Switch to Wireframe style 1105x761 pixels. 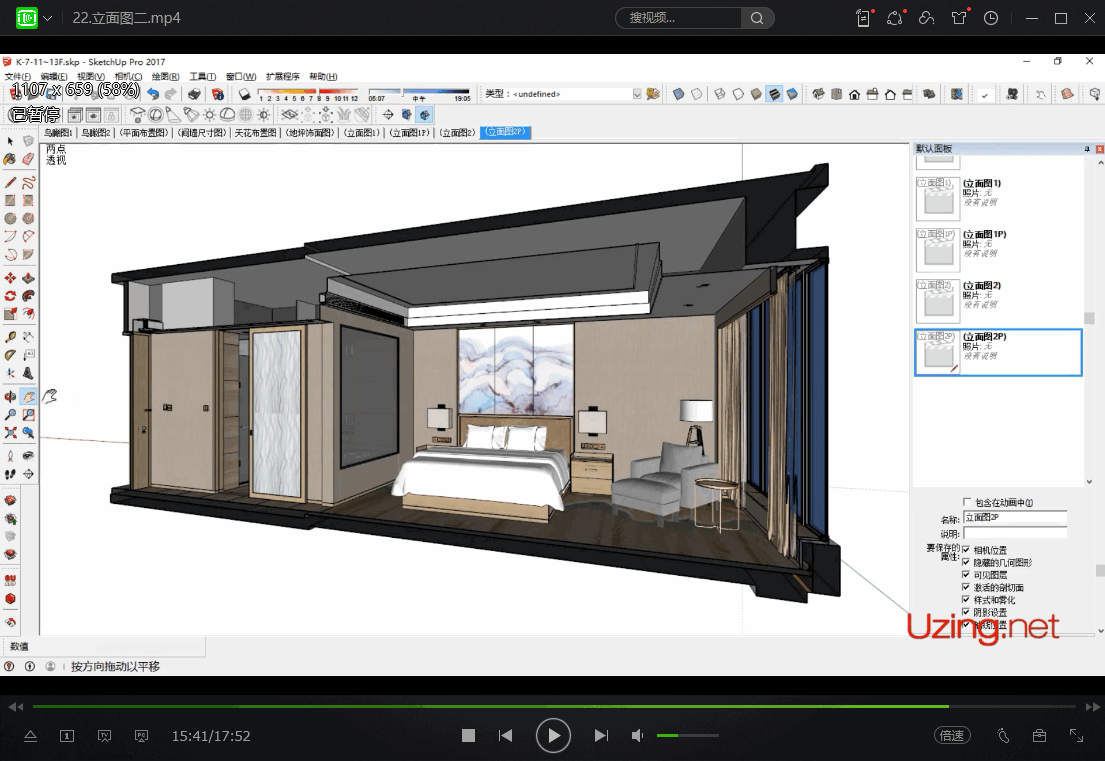720,94
